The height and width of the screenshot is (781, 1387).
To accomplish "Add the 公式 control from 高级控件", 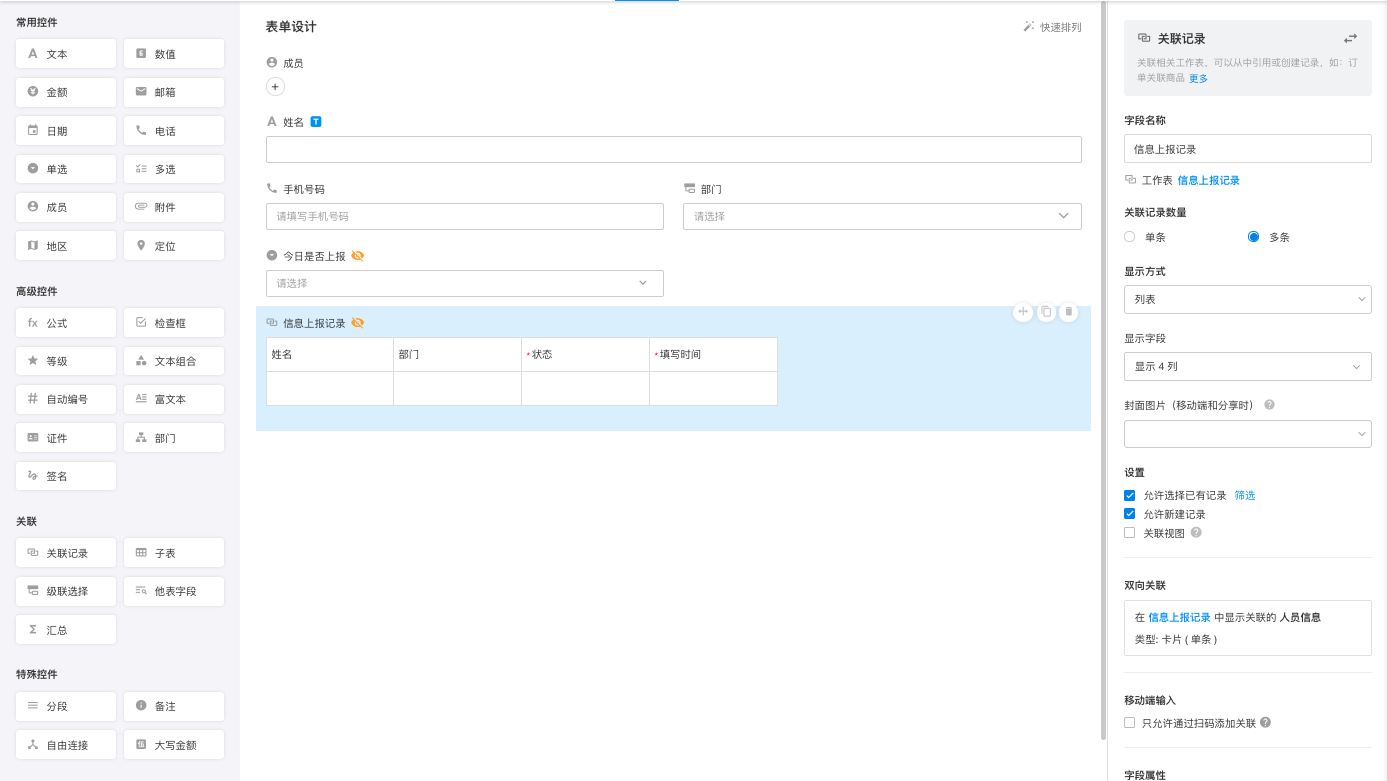I will pos(66,323).
